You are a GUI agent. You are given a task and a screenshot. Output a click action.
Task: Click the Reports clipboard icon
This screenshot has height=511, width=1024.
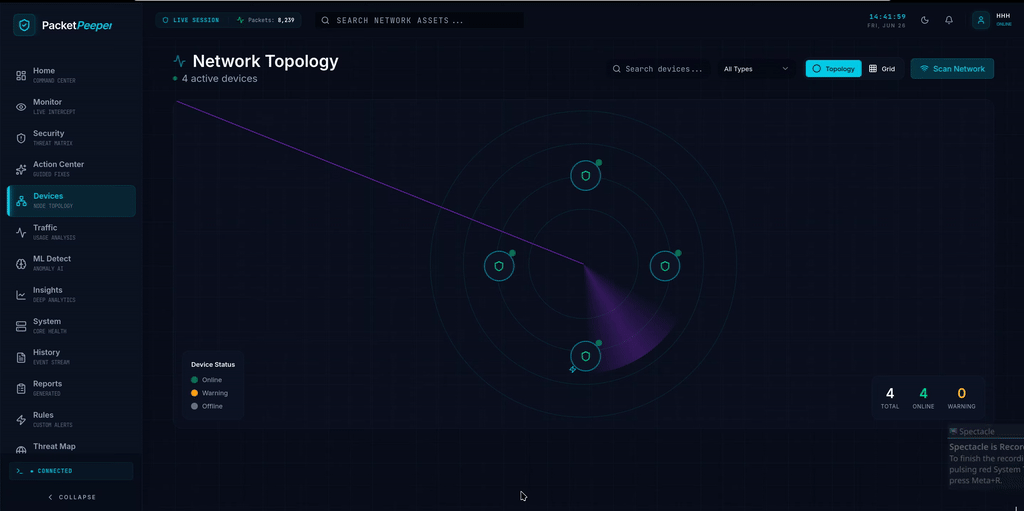point(21,388)
